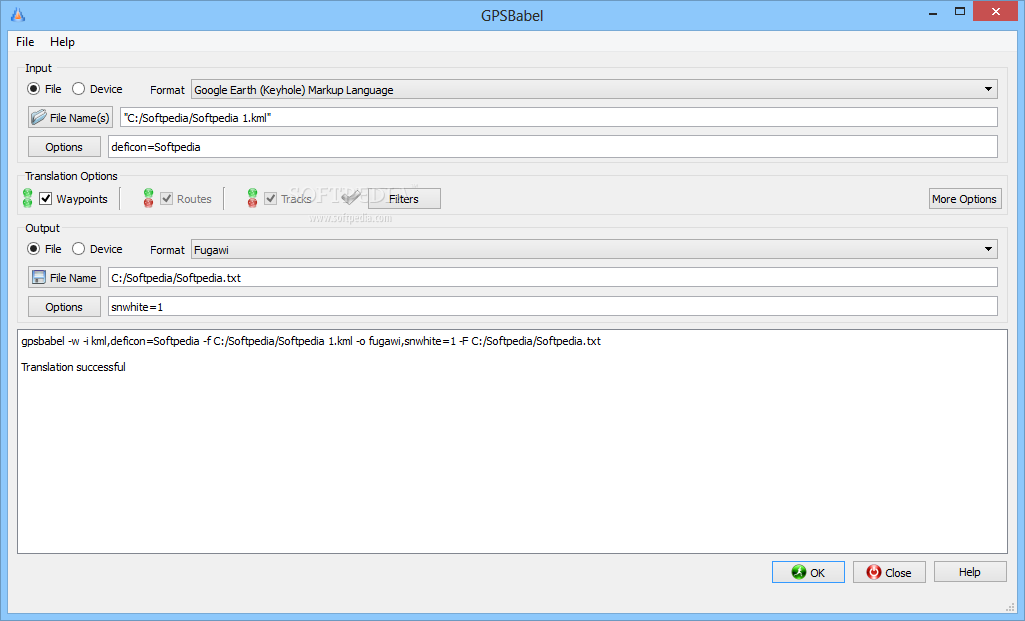Click the input options field deficon=Softpedia

[x=553, y=147]
